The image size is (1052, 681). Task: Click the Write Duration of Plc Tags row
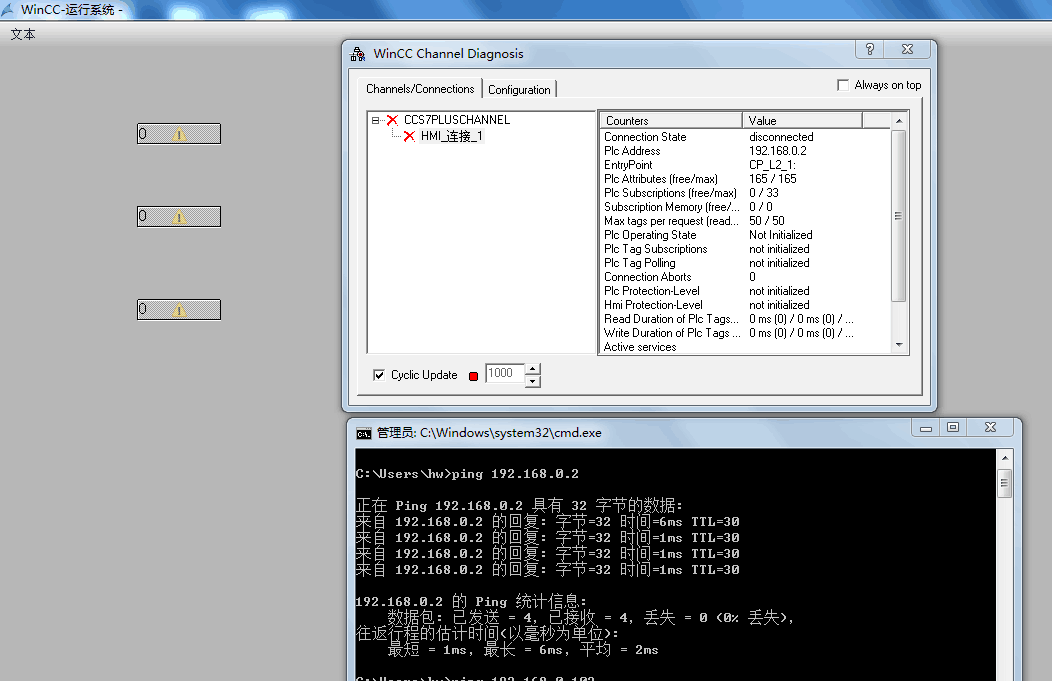click(745, 333)
